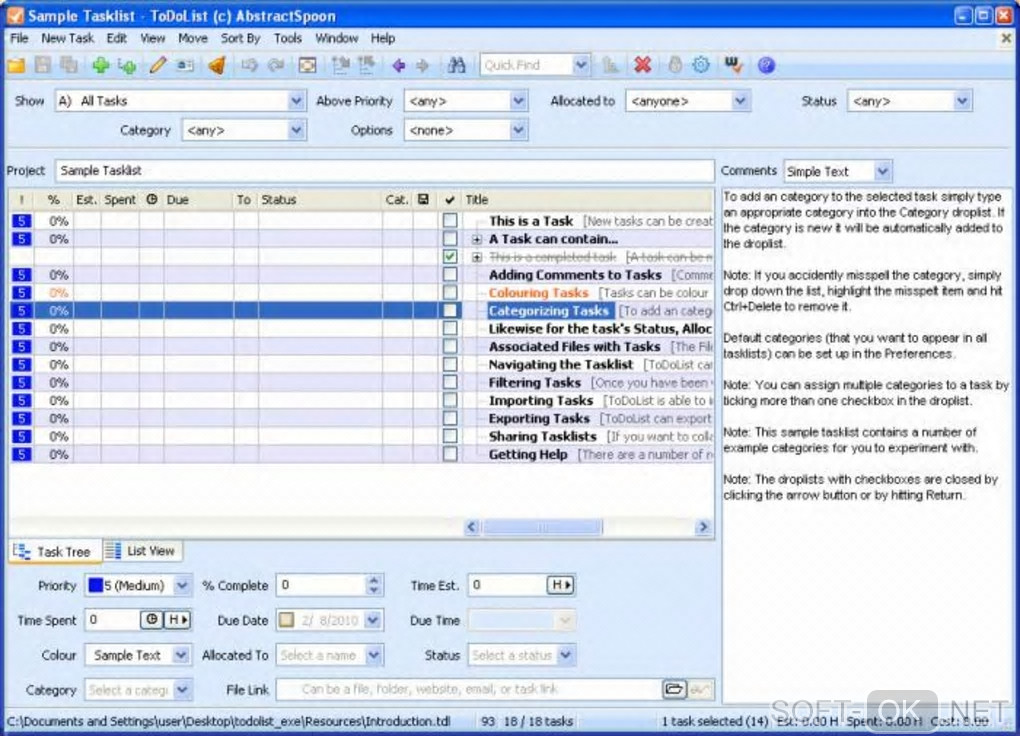Select the Task Tree tab
This screenshot has width=1020, height=736.
tap(54, 552)
